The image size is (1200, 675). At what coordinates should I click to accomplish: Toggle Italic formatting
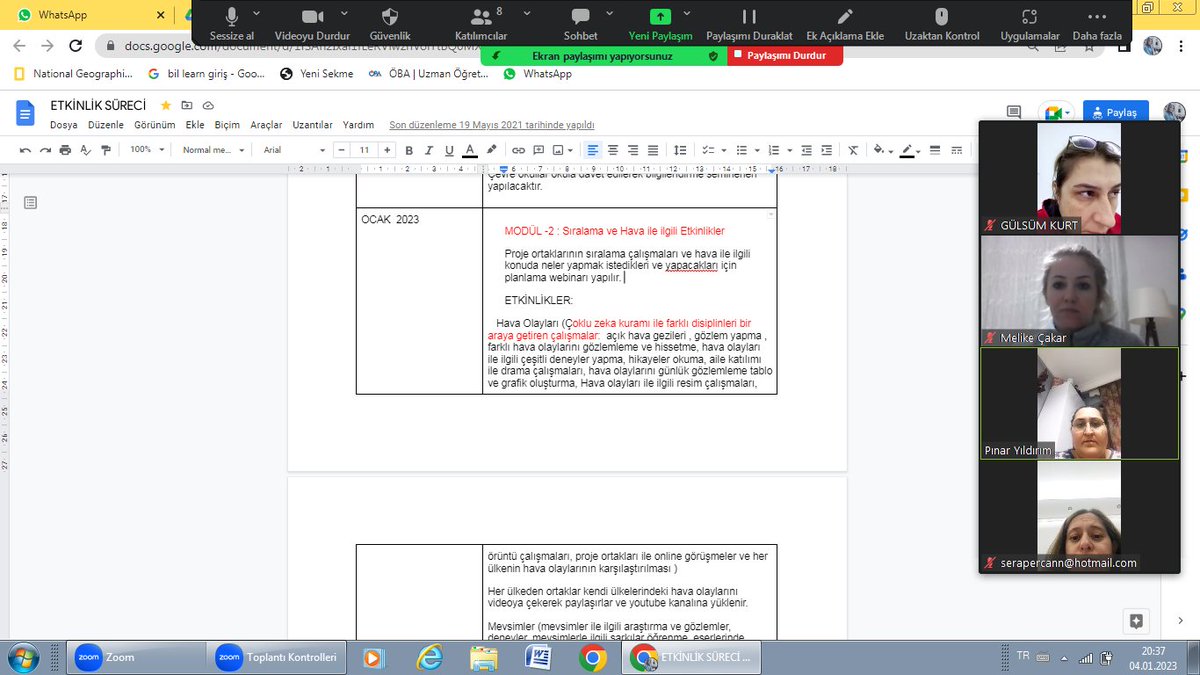[x=429, y=150]
